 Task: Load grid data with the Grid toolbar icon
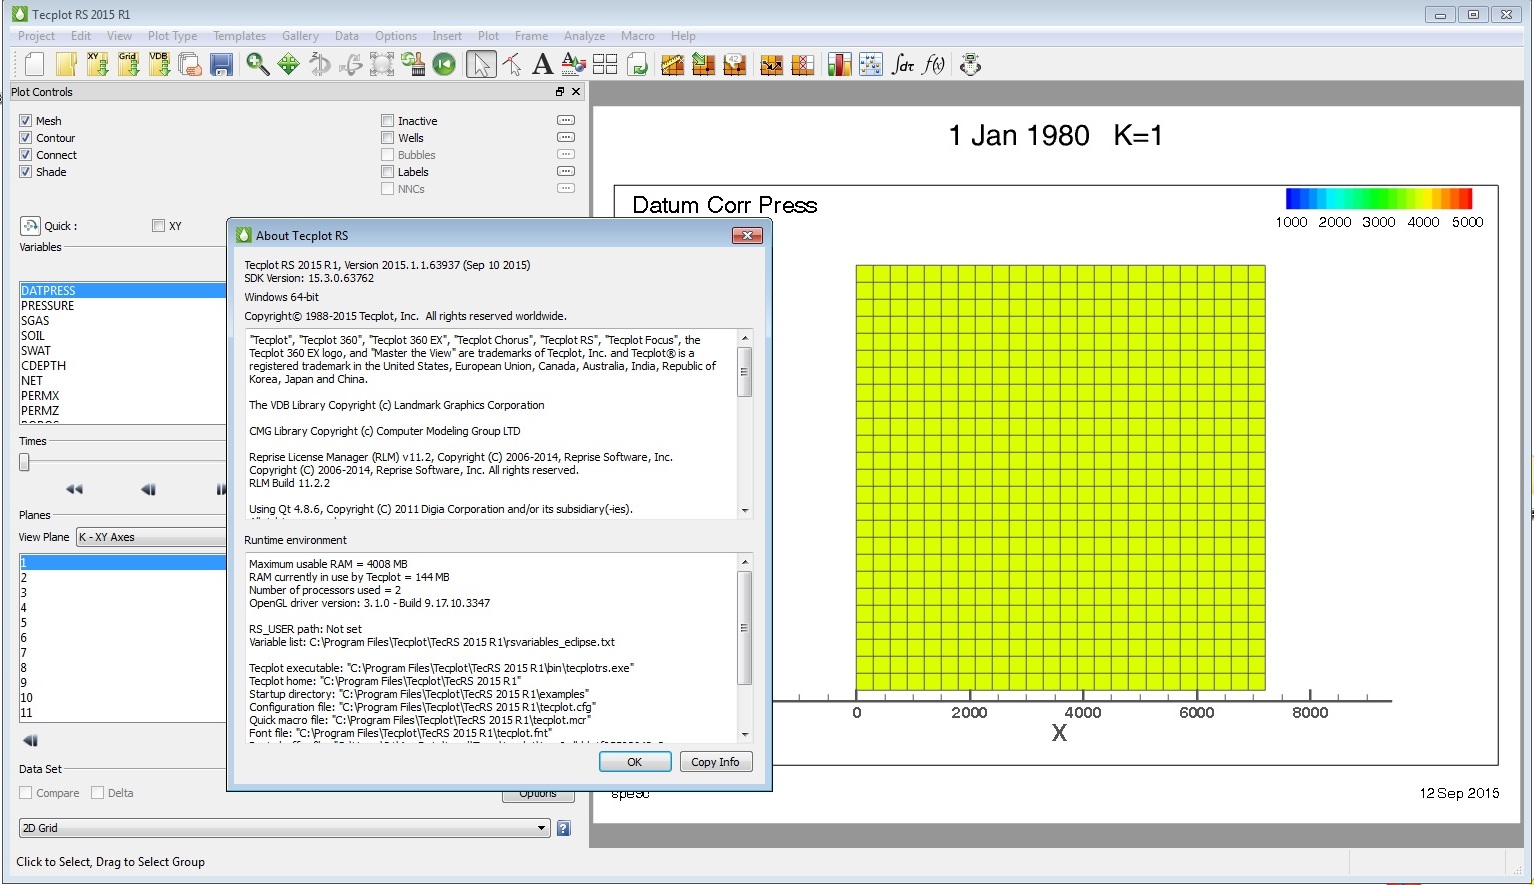pos(128,65)
